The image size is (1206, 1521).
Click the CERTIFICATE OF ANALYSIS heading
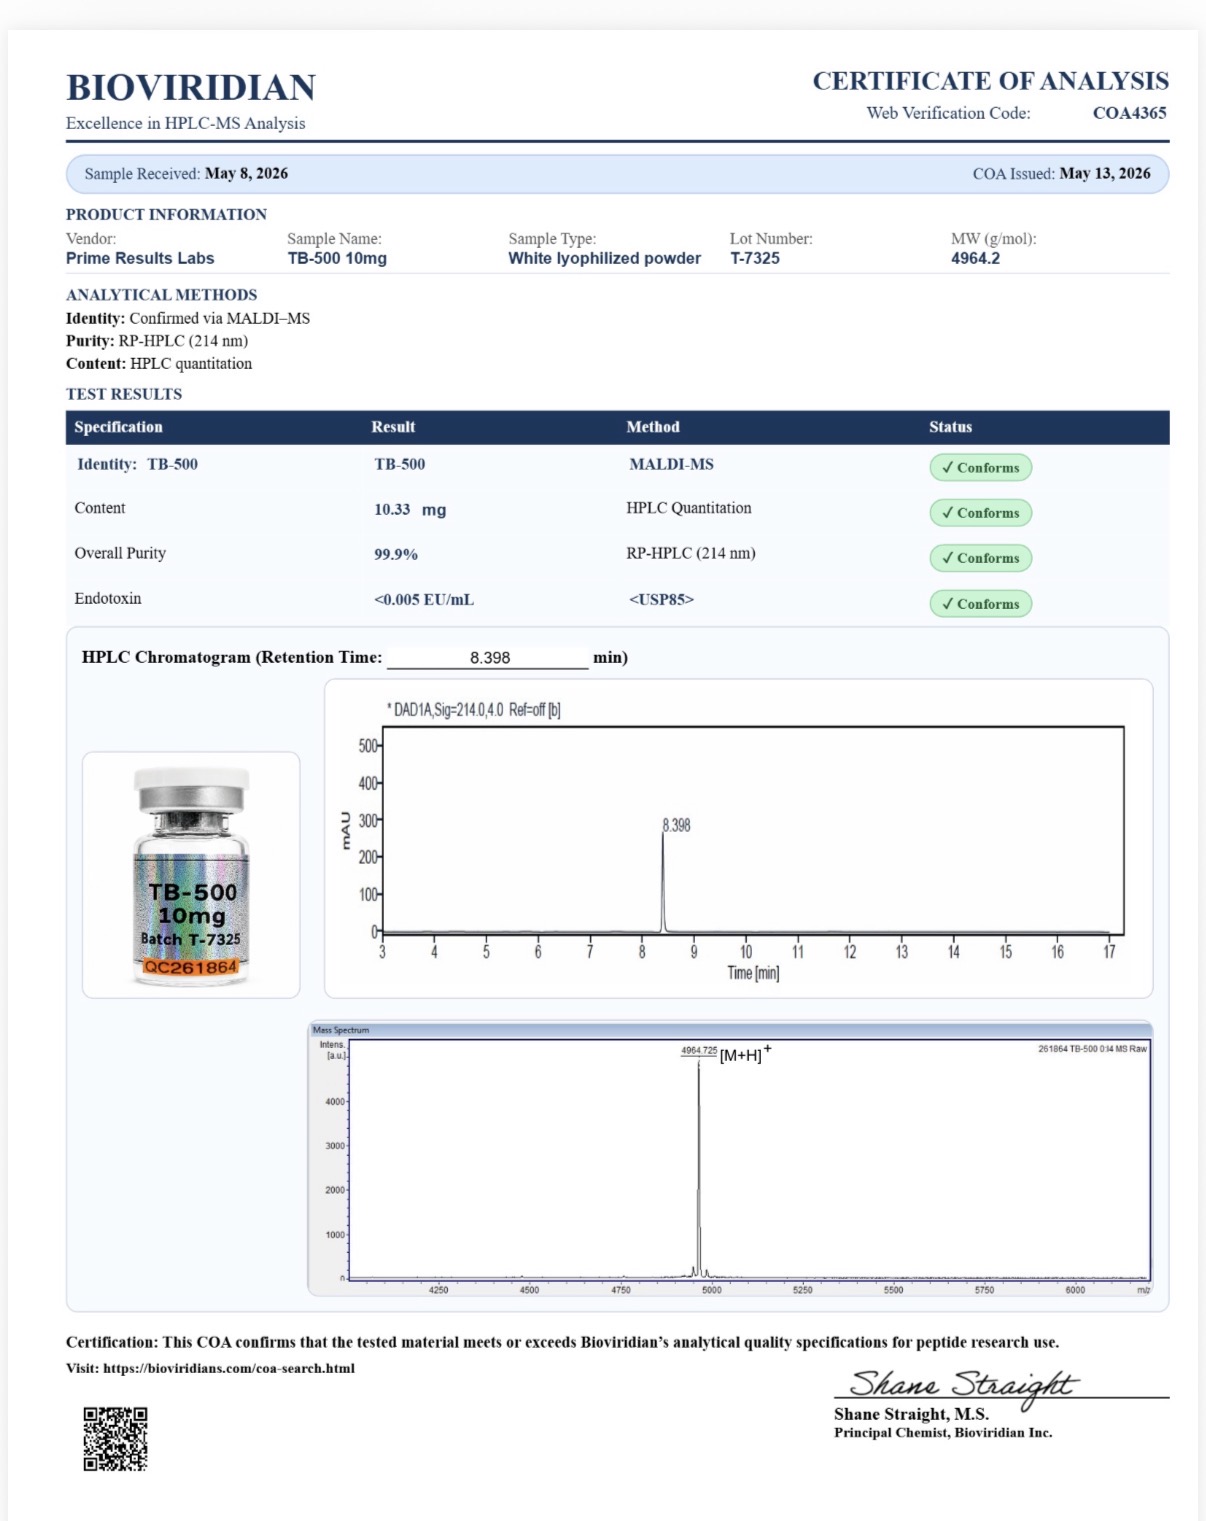(990, 81)
